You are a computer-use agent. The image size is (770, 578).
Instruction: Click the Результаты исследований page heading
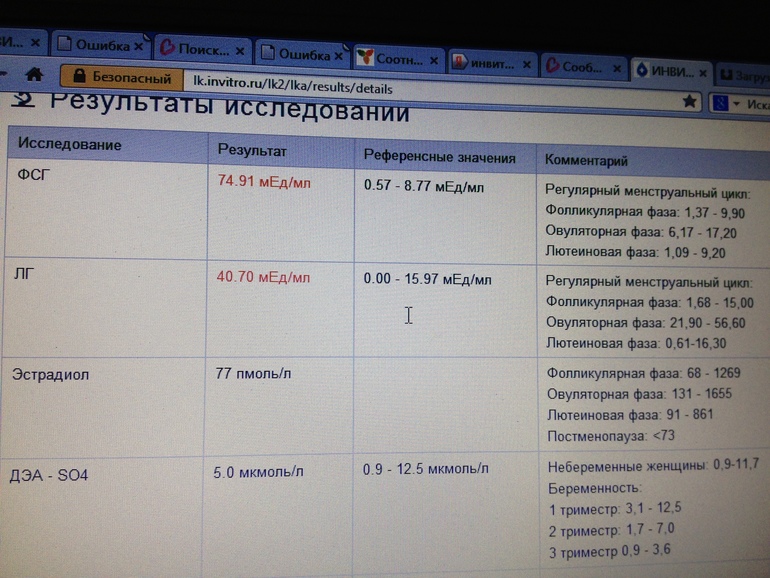(229, 108)
